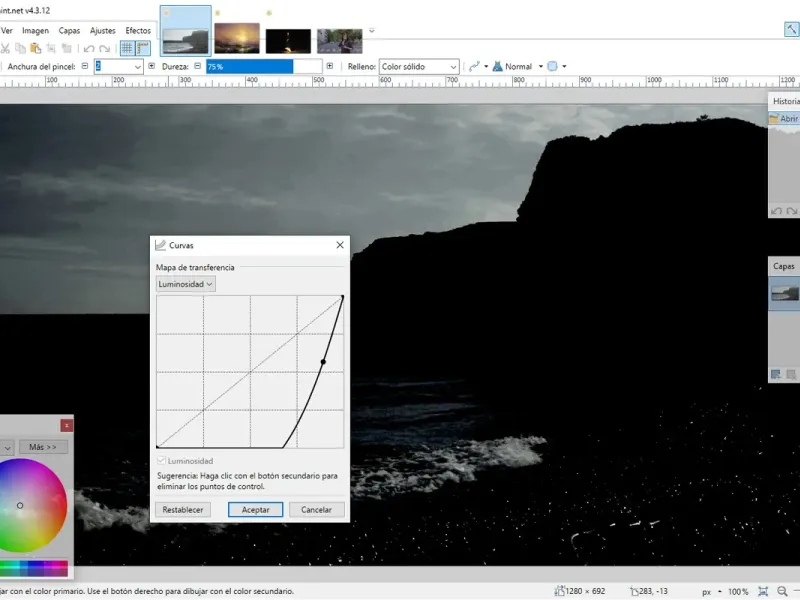Click the image size 1280 × 692 readout
The height and width of the screenshot is (600, 800).
tap(580, 591)
